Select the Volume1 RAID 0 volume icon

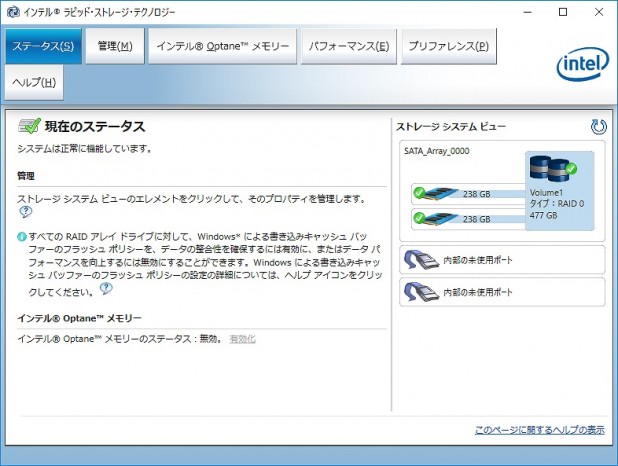click(x=553, y=169)
